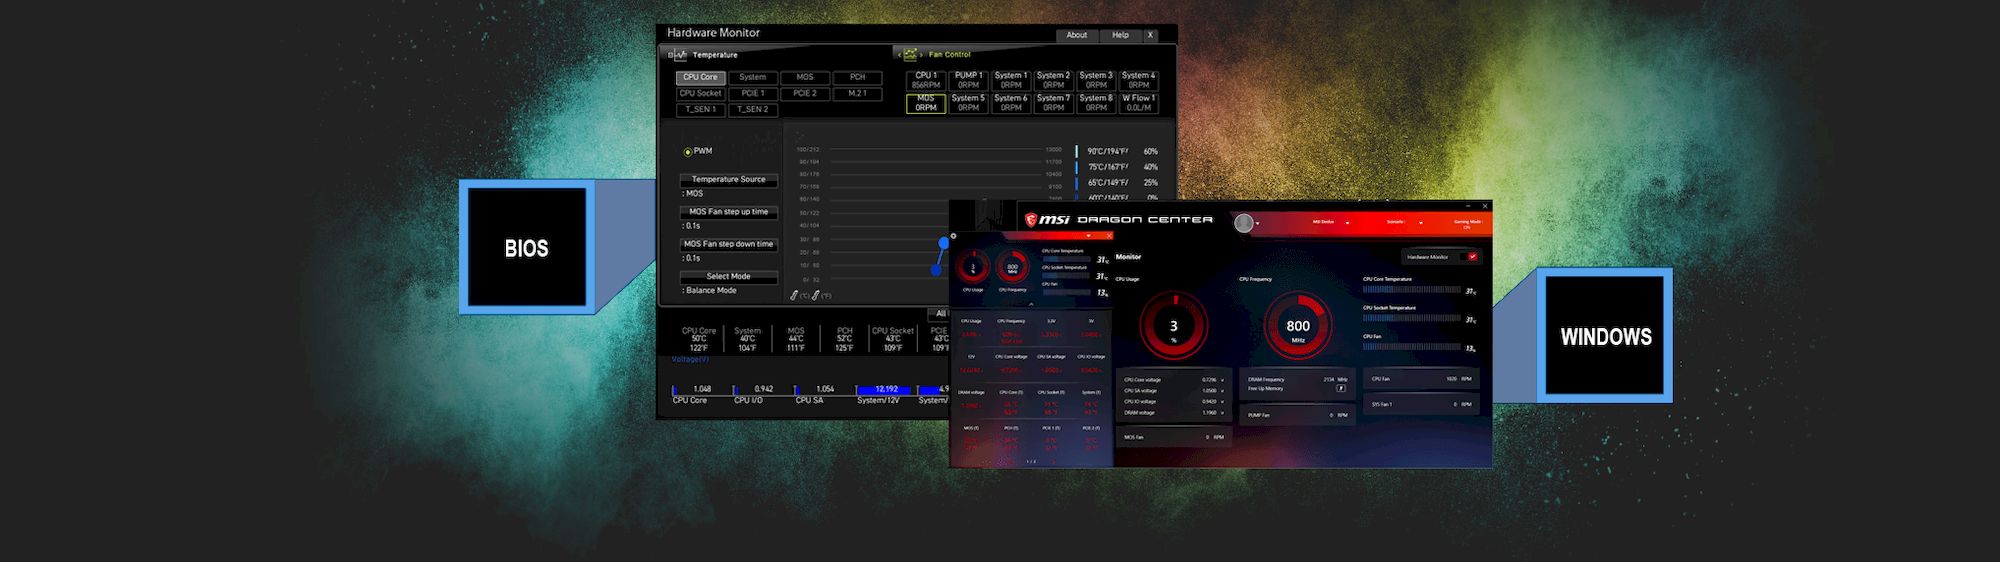2000x562 pixels.
Task: Collapse the mini widget with the up chevron
Action: pos(1031,303)
